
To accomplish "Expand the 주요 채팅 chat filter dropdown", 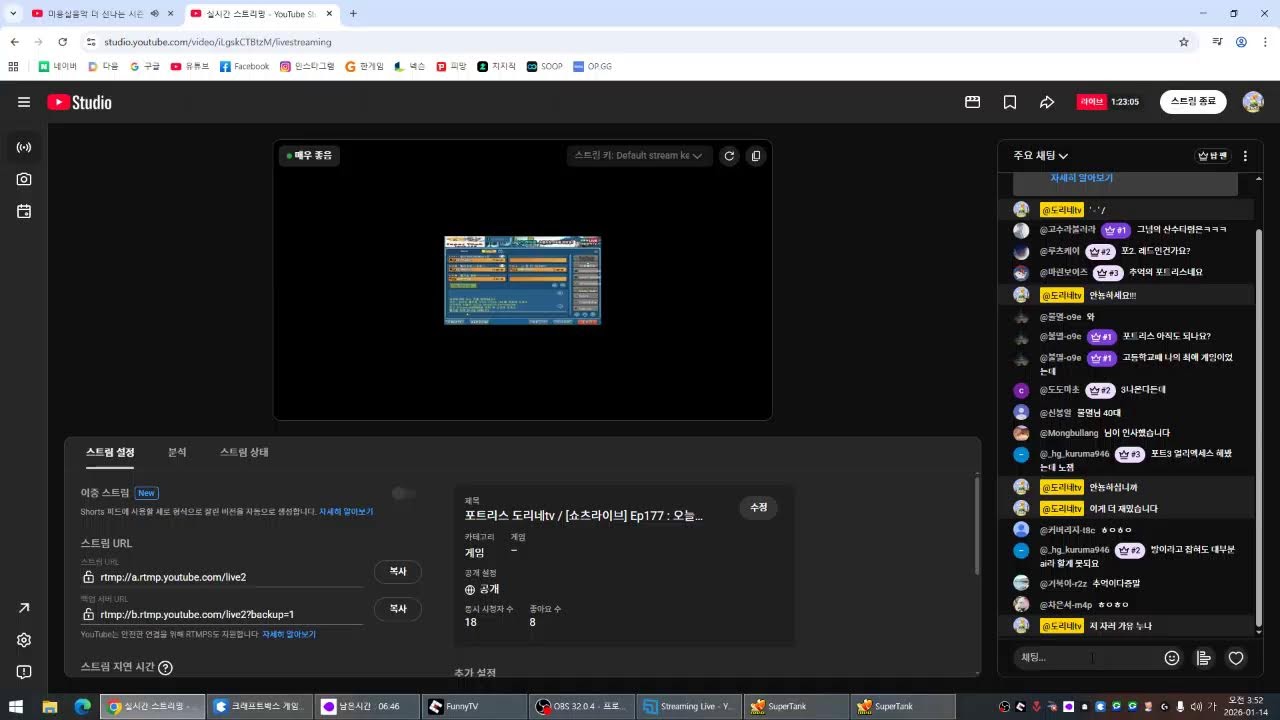I will [x=1041, y=156].
